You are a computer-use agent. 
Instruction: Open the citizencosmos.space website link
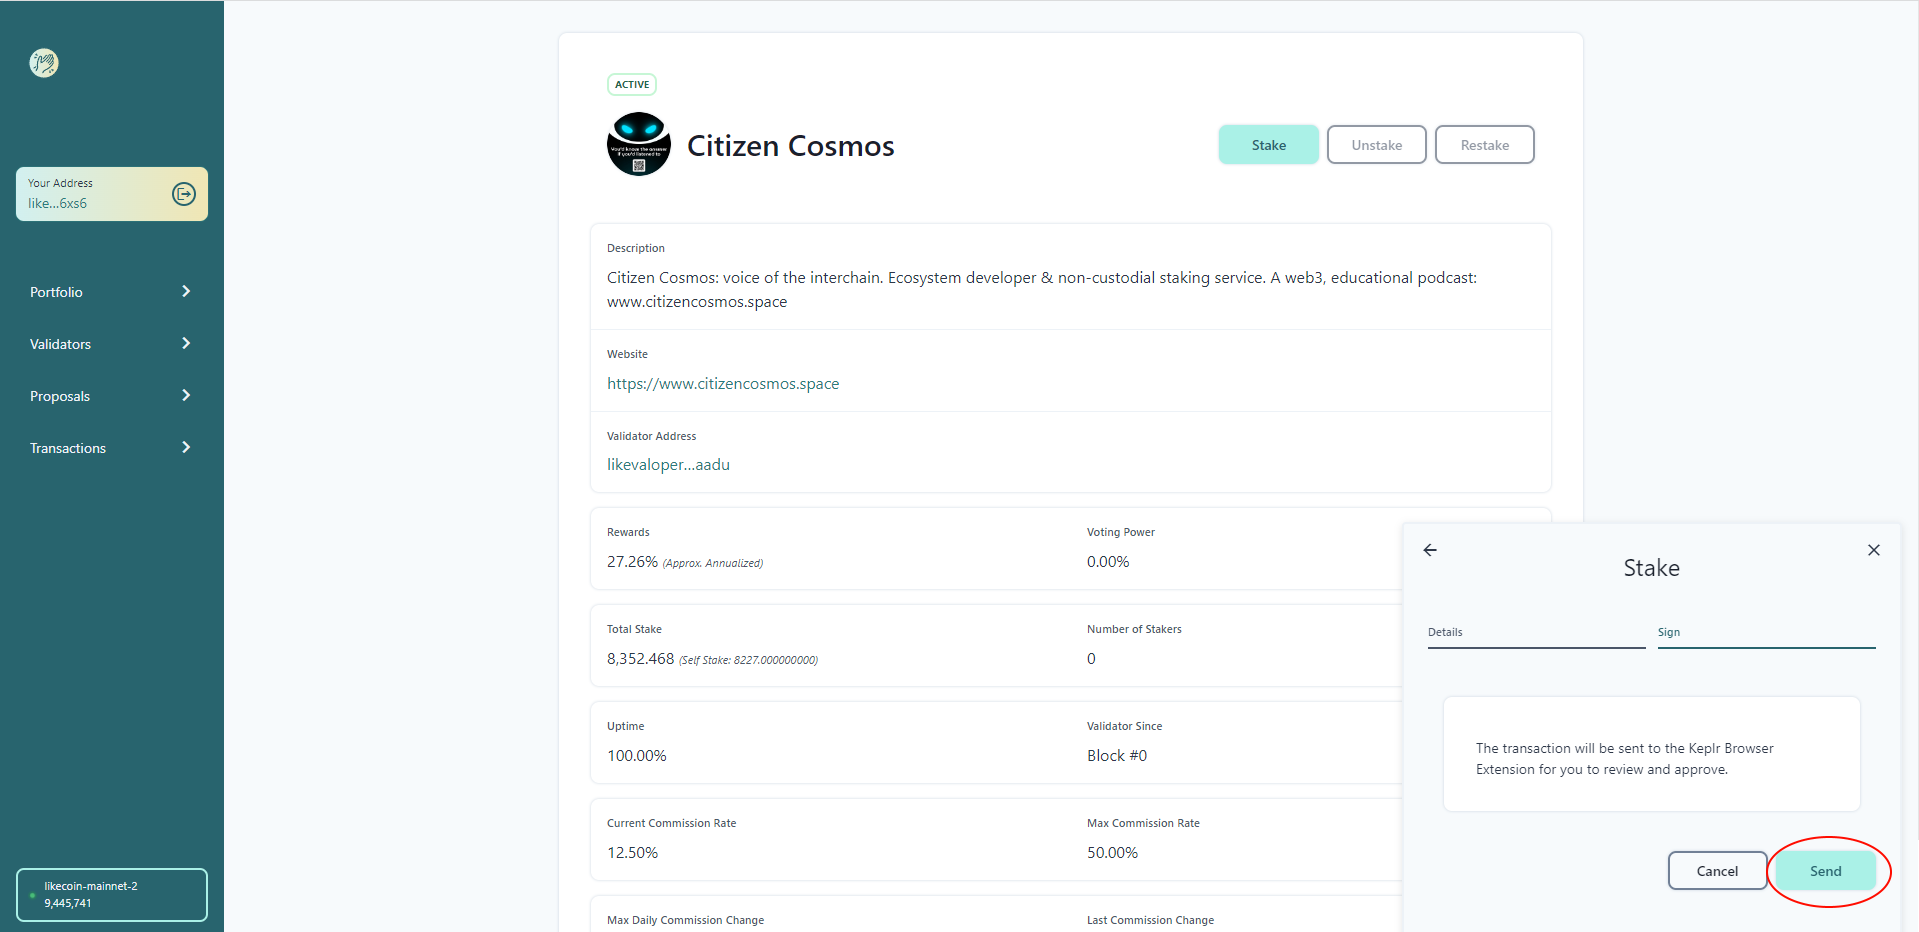click(x=723, y=384)
